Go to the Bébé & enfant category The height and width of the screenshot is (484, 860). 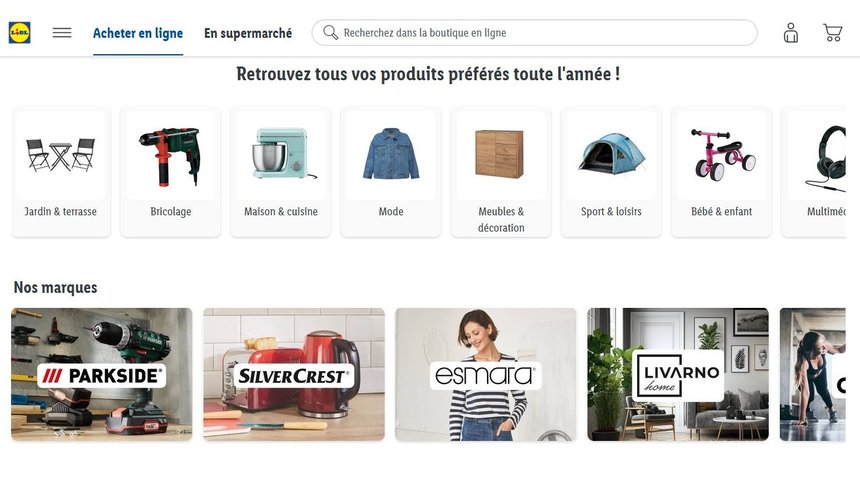(721, 172)
